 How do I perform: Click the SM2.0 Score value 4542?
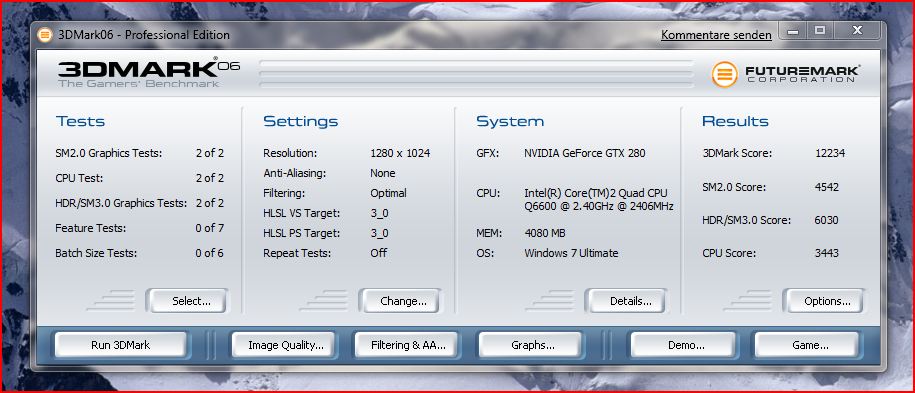[x=827, y=187]
